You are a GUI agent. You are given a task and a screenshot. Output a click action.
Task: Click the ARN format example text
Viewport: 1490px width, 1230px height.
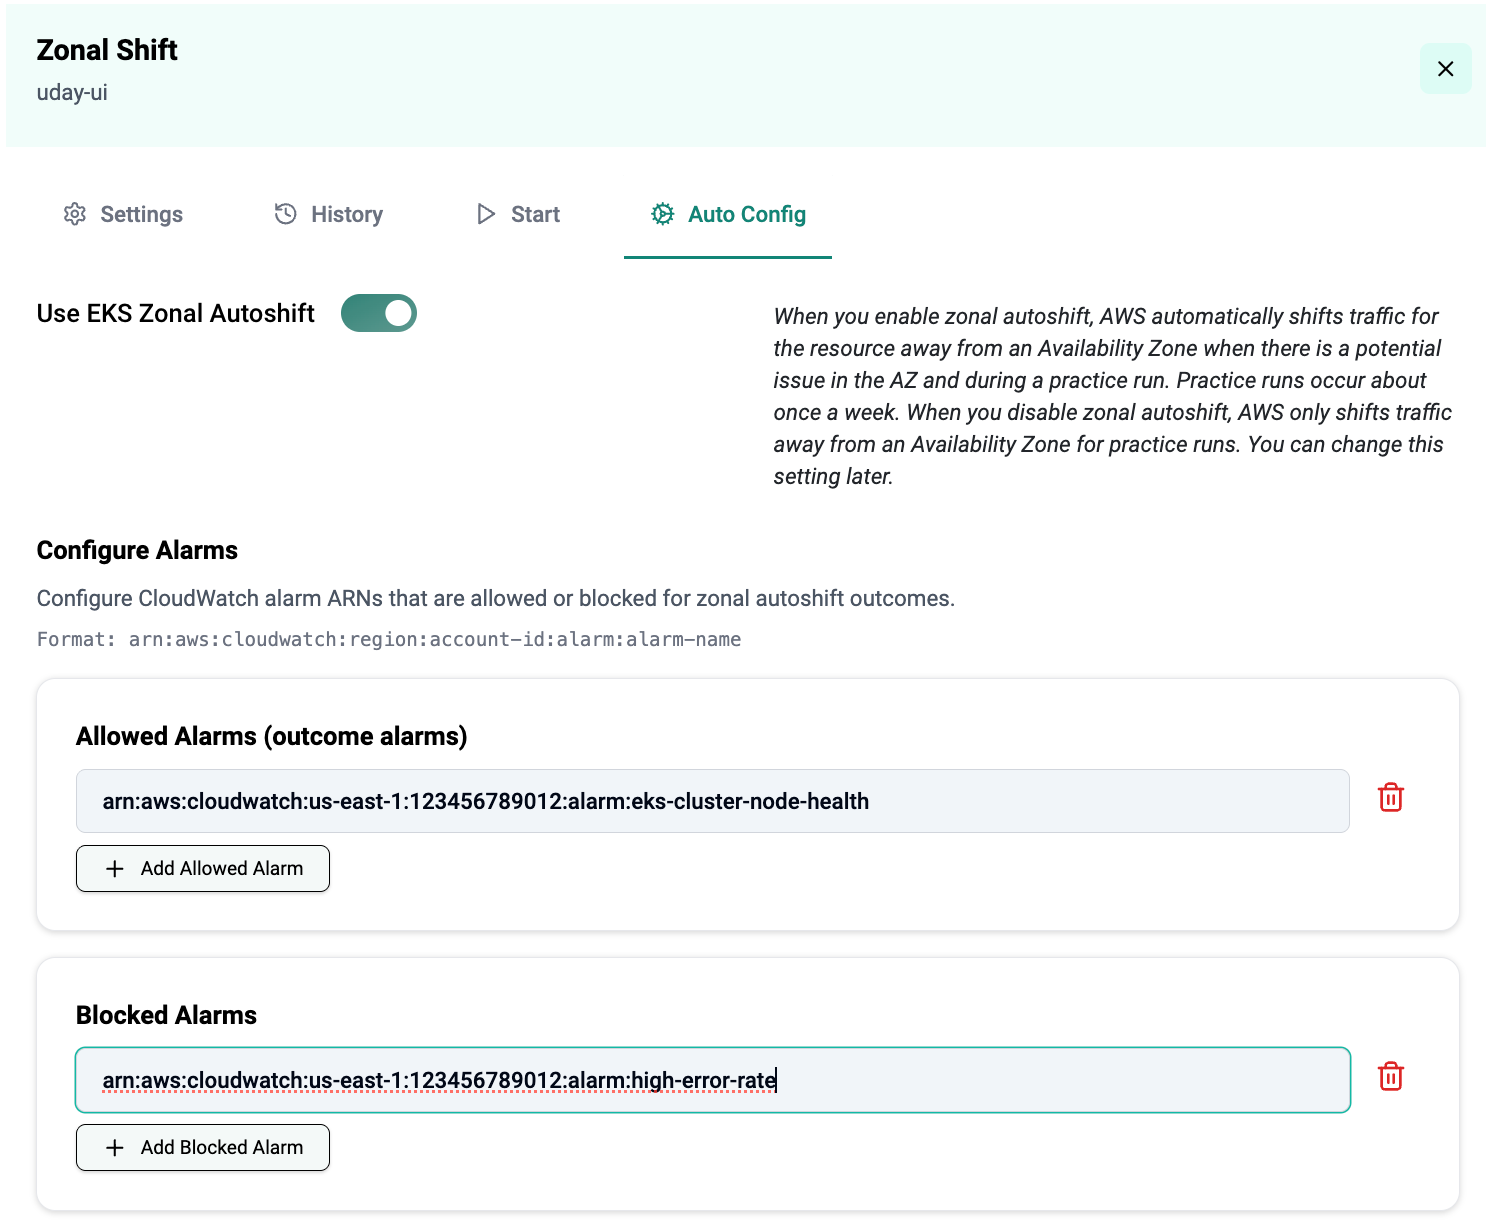point(389,639)
